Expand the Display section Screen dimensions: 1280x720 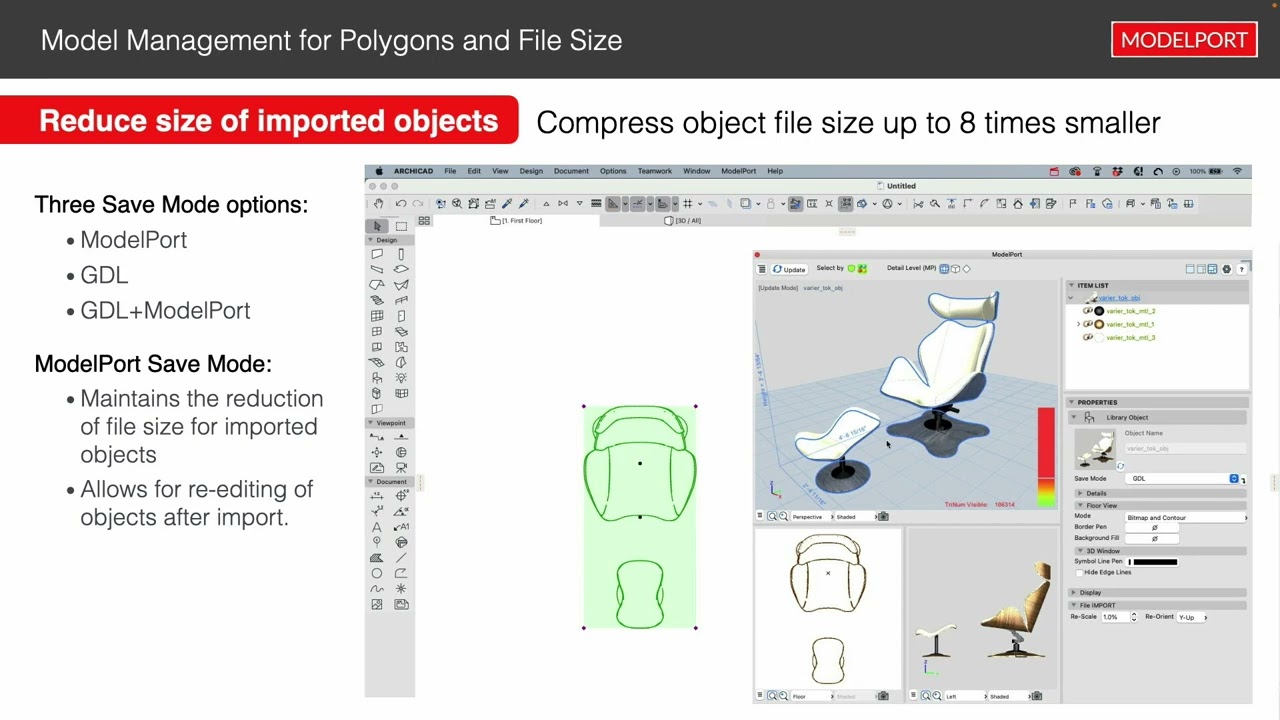[x=1073, y=592]
